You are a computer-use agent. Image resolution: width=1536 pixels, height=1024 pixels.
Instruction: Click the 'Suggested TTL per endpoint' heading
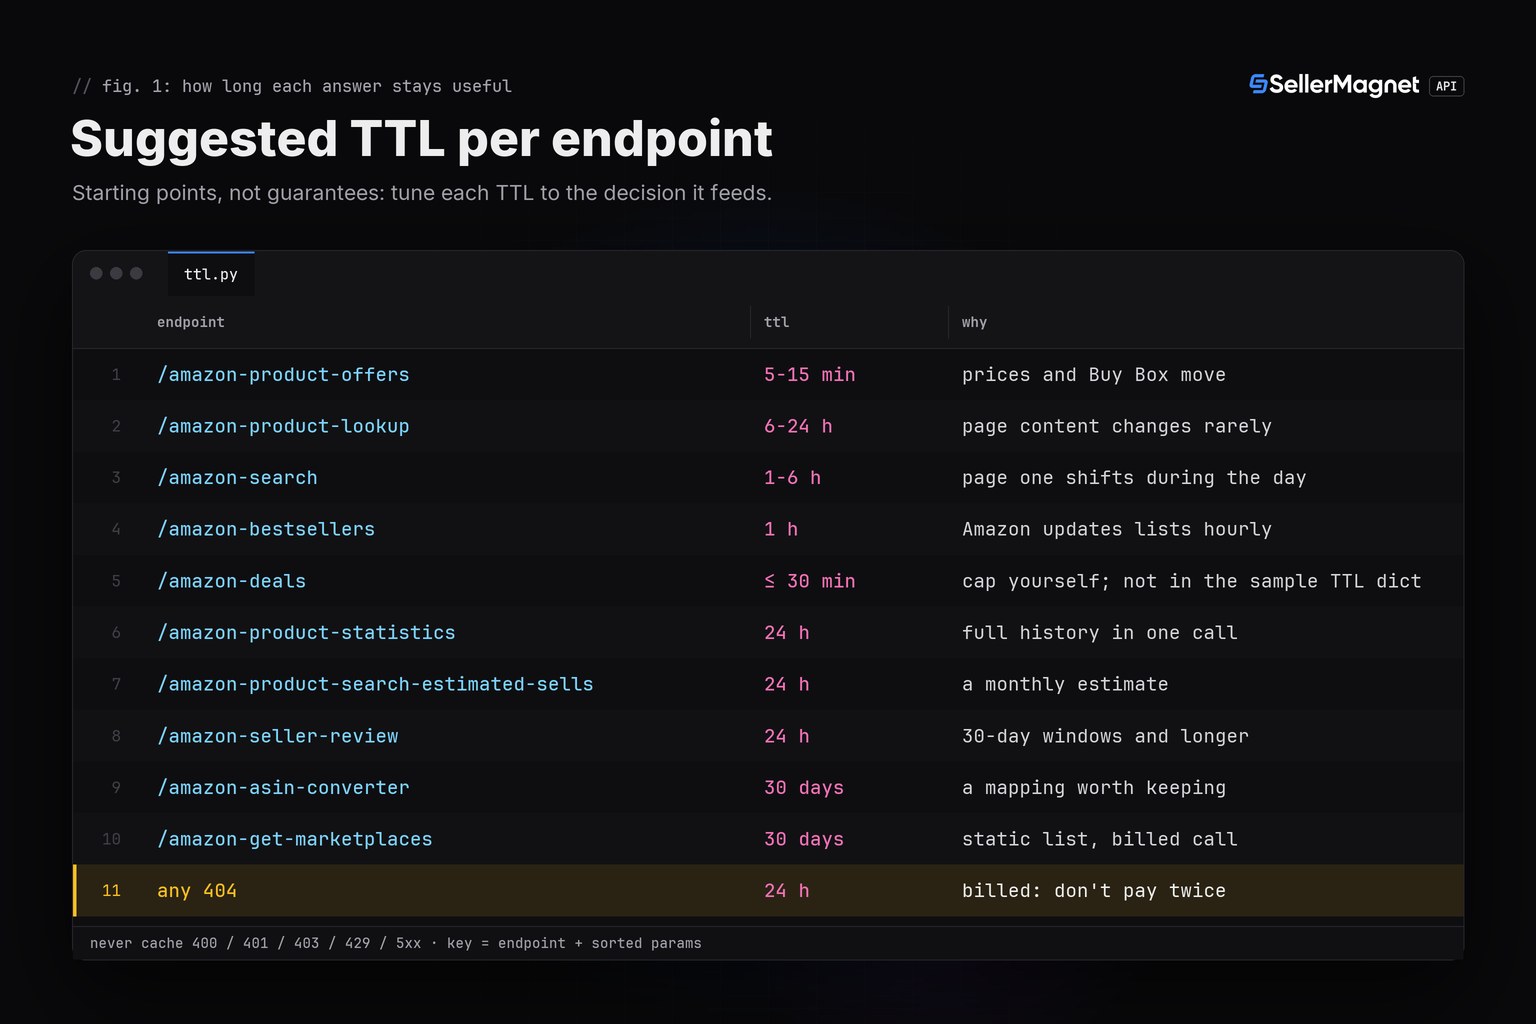click(x=422, y=138)
